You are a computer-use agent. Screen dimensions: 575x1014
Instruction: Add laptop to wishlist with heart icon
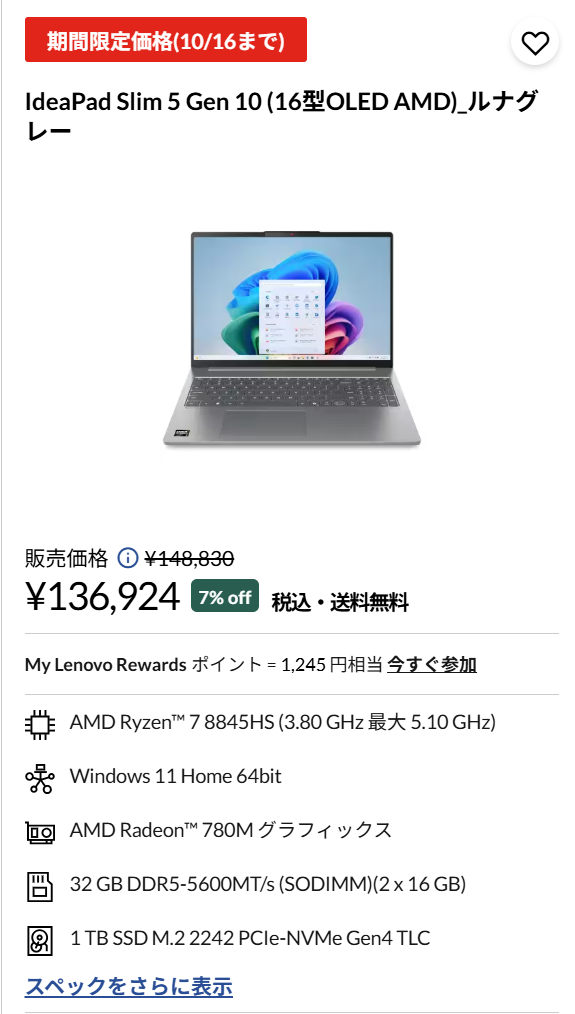click(x=535, y=43)
